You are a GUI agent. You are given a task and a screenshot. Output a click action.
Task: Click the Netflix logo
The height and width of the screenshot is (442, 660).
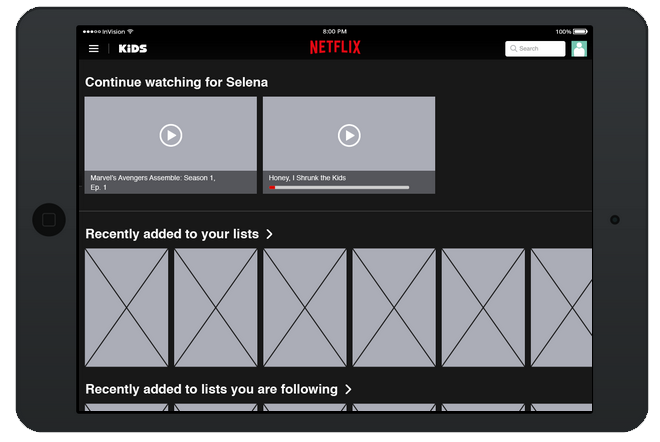335,47
